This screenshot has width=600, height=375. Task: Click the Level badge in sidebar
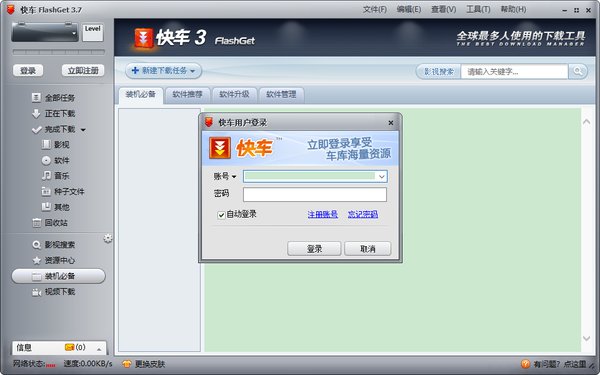[x=93, y=33]
